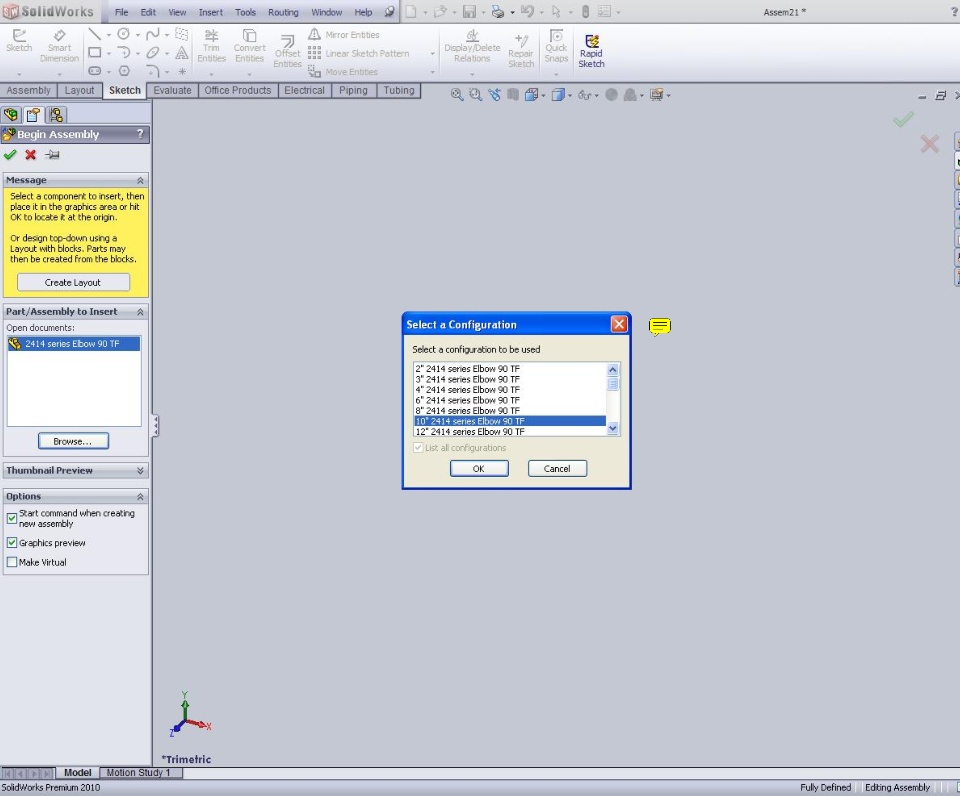Click the Create Layout button
The height and width of the screenshot is (796, 960).
click(x=73, y=282)
